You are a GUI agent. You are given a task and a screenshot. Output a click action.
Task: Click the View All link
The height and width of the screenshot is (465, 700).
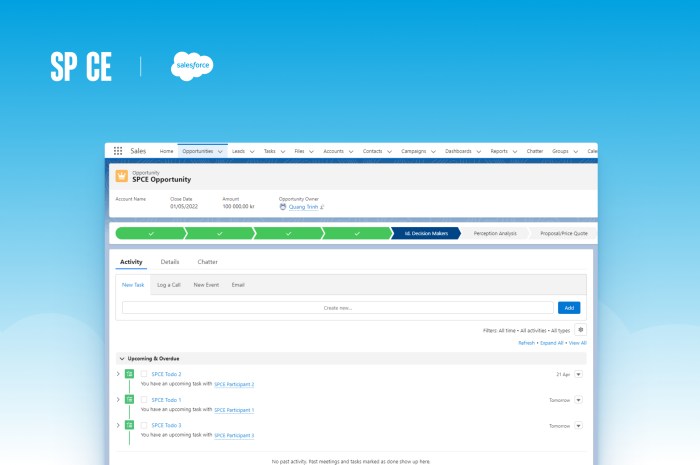(x=578, y=343)
